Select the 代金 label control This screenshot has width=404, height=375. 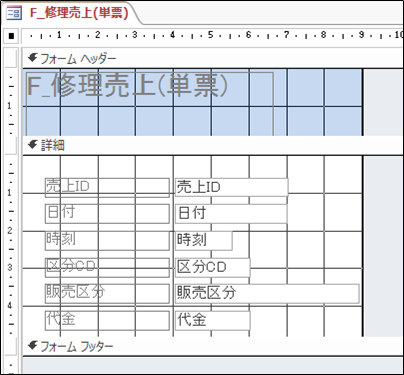[107, 320]
